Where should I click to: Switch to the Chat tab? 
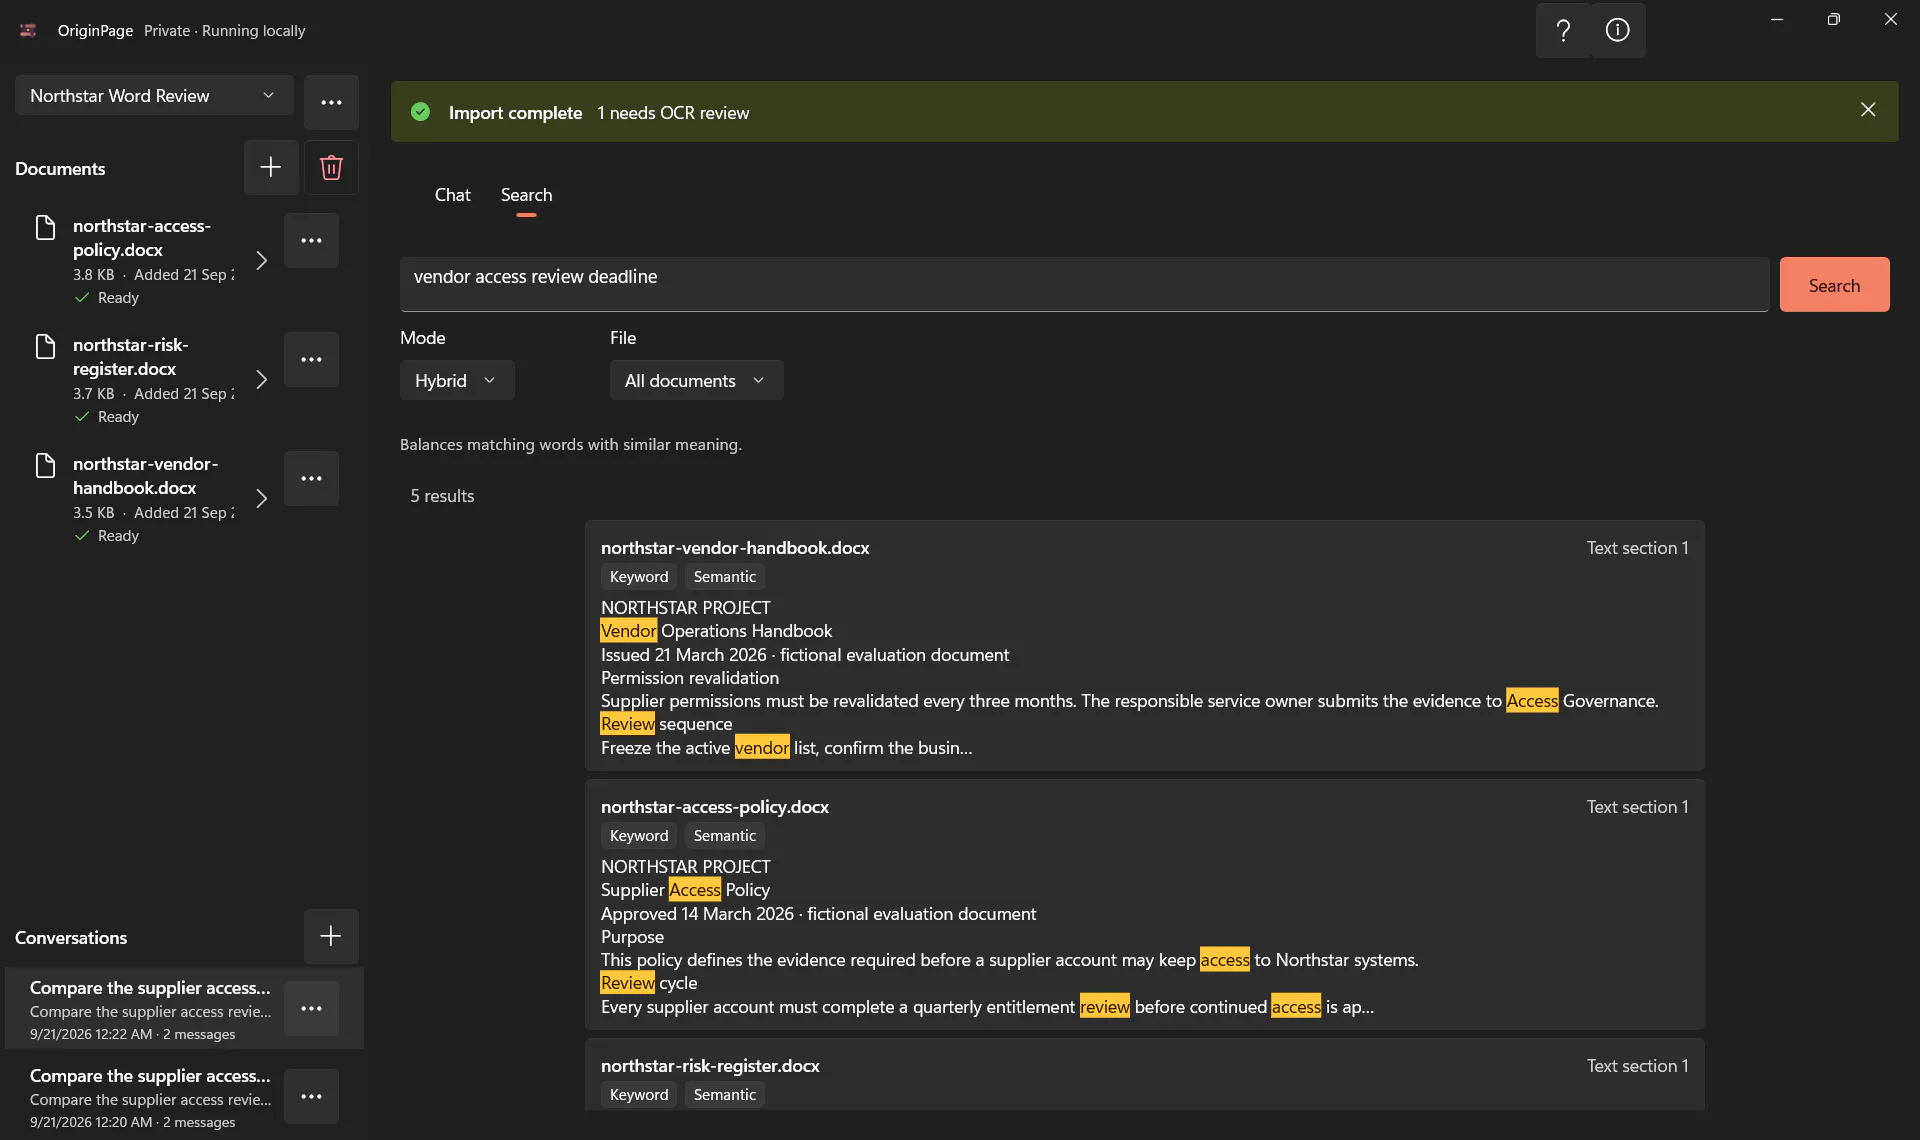click(452, 195)
